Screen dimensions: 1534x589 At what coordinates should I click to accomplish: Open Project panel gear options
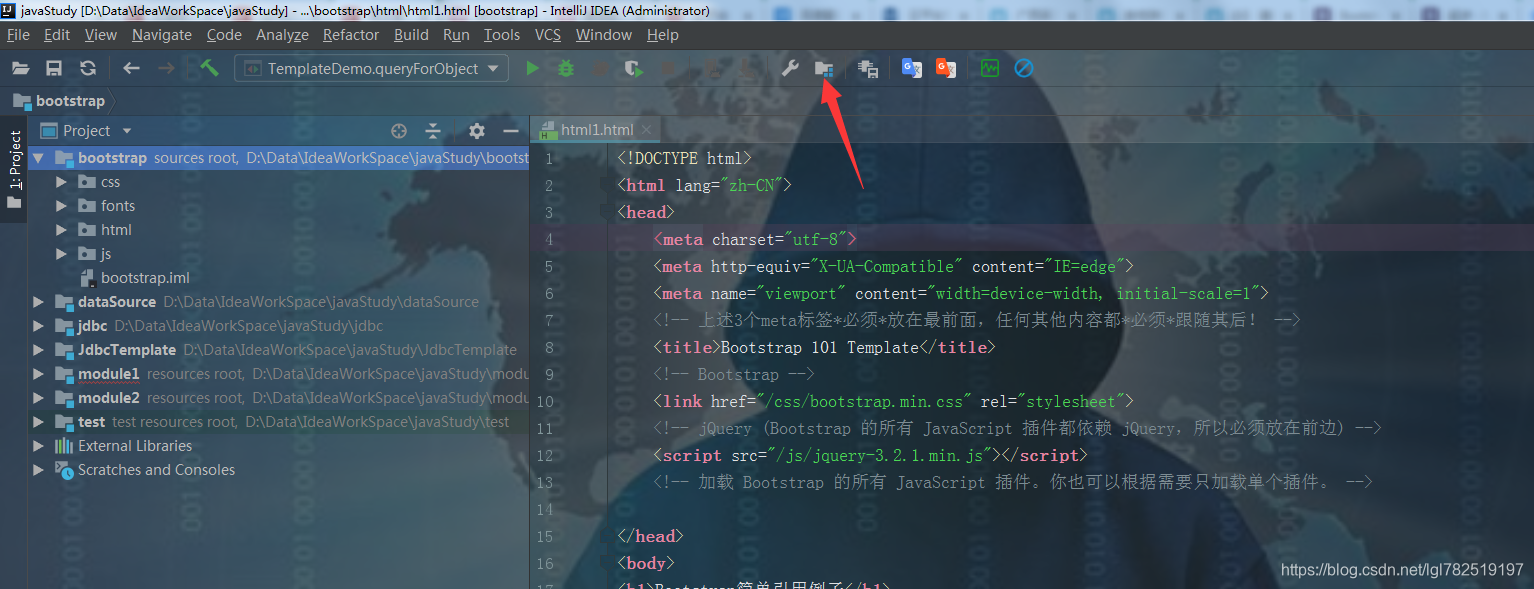477,131
